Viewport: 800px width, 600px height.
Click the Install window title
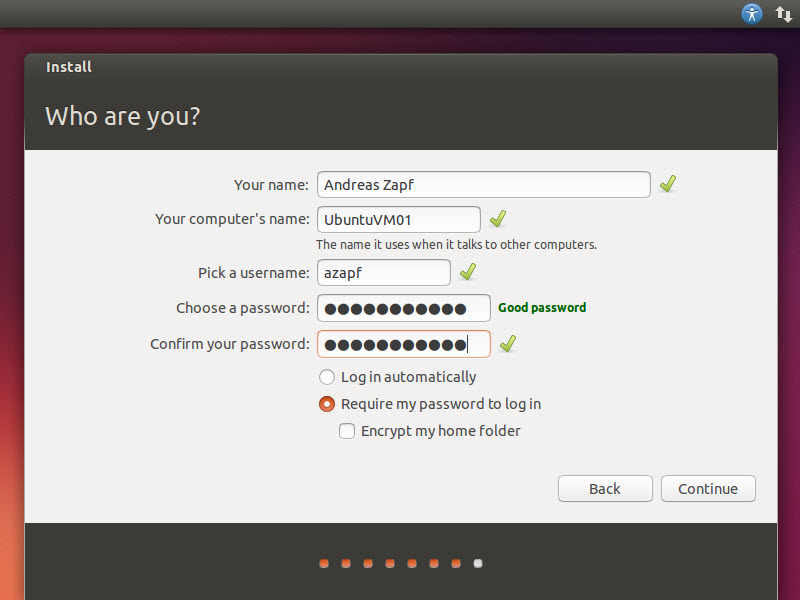(69, 67)
